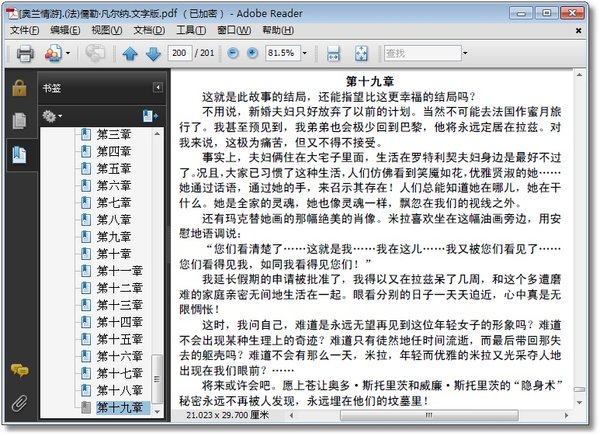600x436 pixels.
Task: Open the zoom level dropdown arrow
Action: point(305,53)
